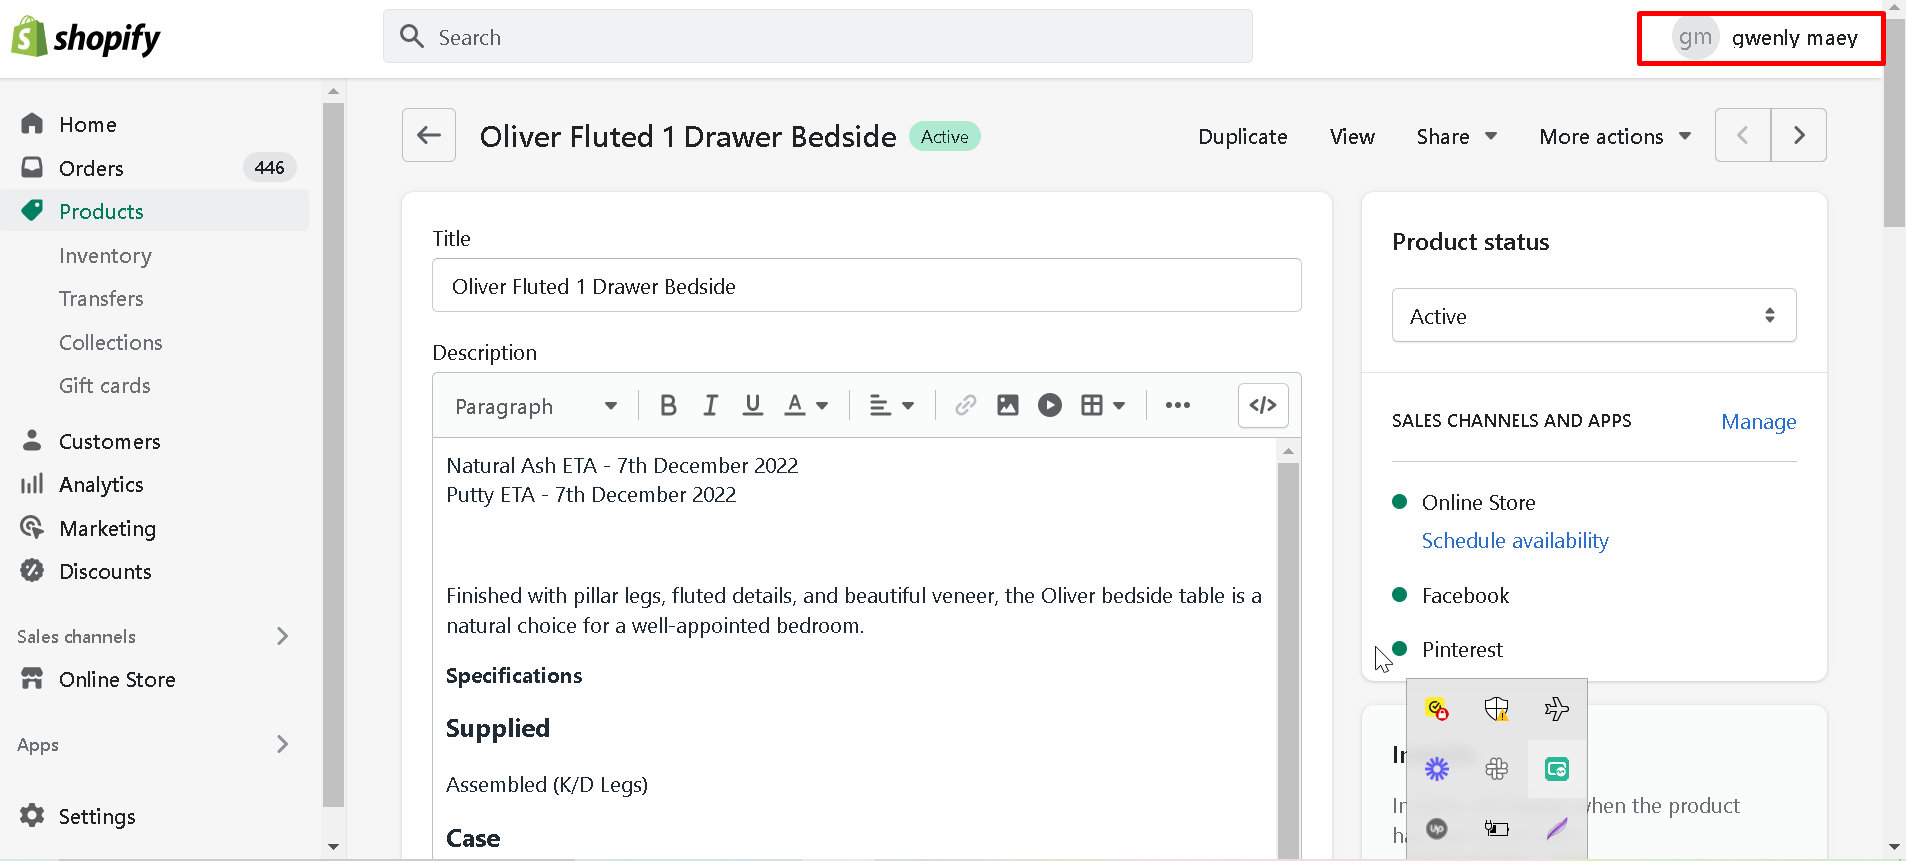Open Analytics in the sidebar
The width and height of the screenshot is (1906, 861).
[x=101, y=484]
